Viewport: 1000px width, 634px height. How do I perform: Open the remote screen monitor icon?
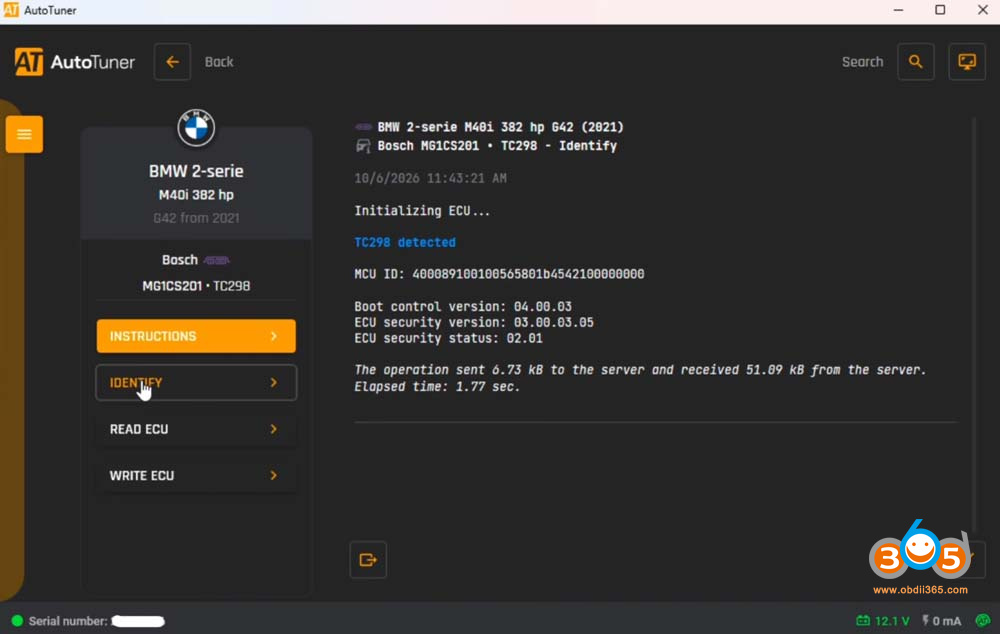tap(967, 62)
